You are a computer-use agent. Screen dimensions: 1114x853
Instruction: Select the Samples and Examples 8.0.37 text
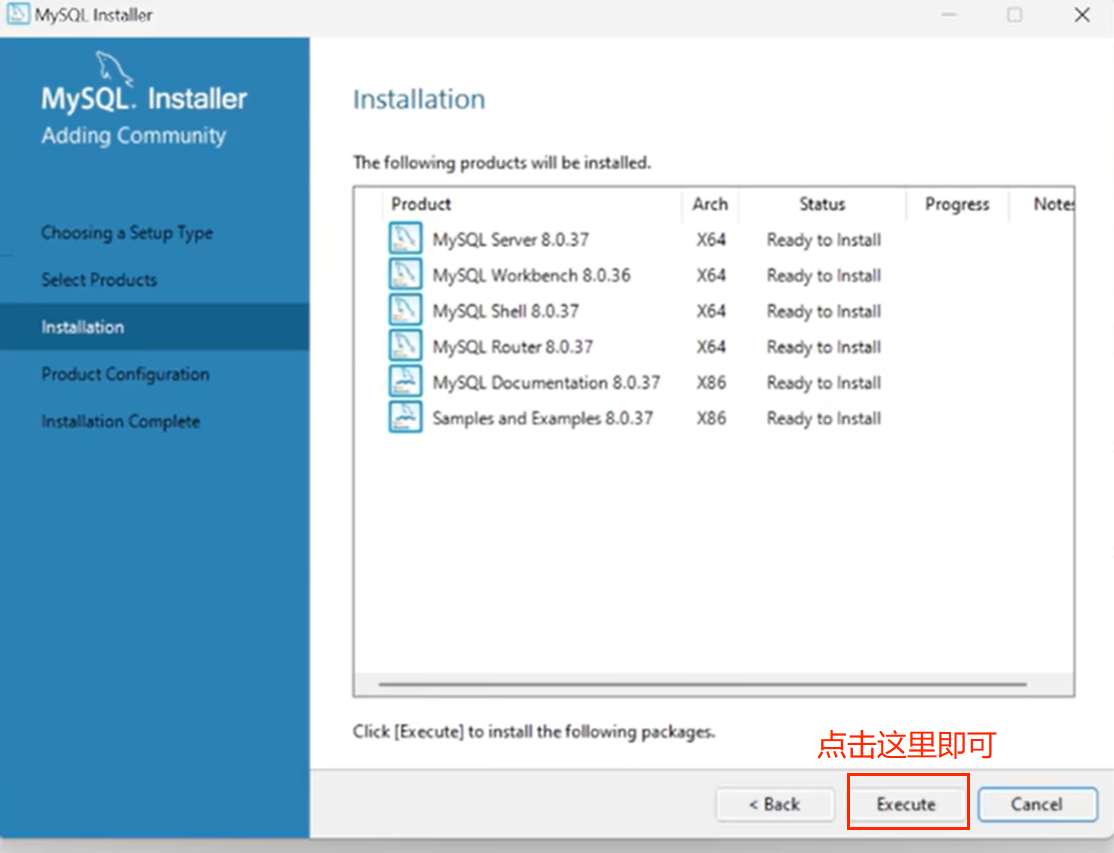tap(543, 418)
